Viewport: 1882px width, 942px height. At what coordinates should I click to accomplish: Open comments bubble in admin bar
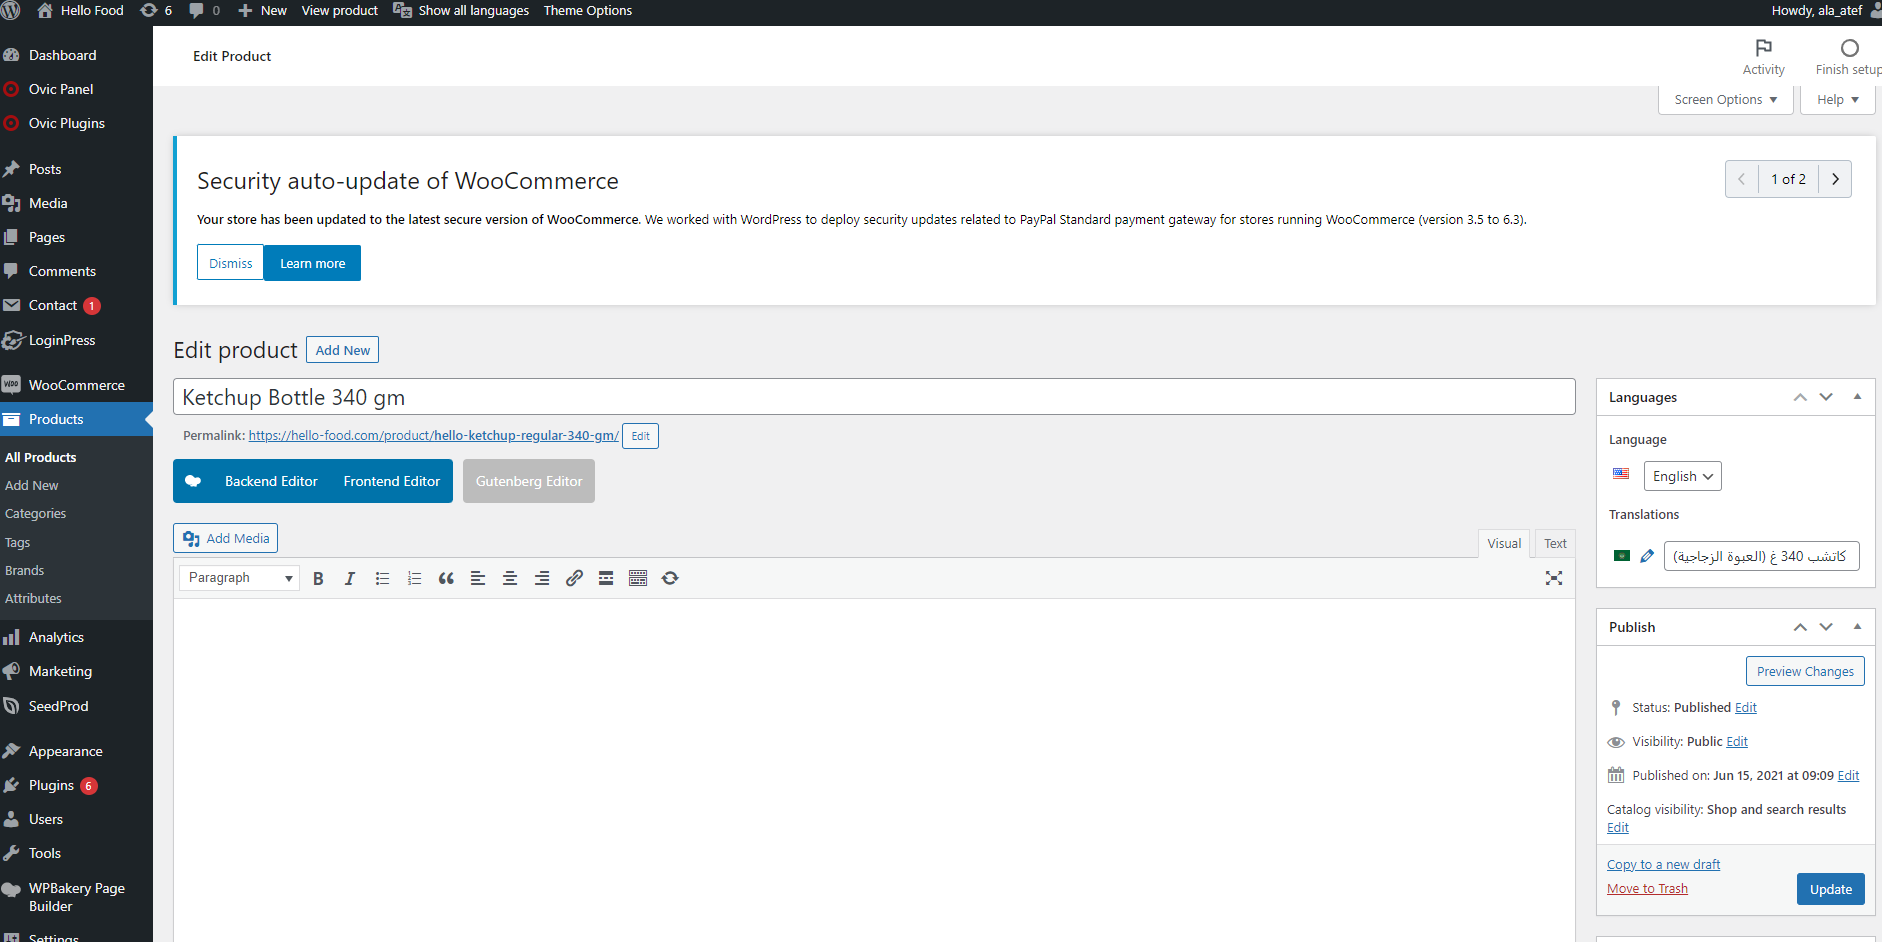point(205,11)
